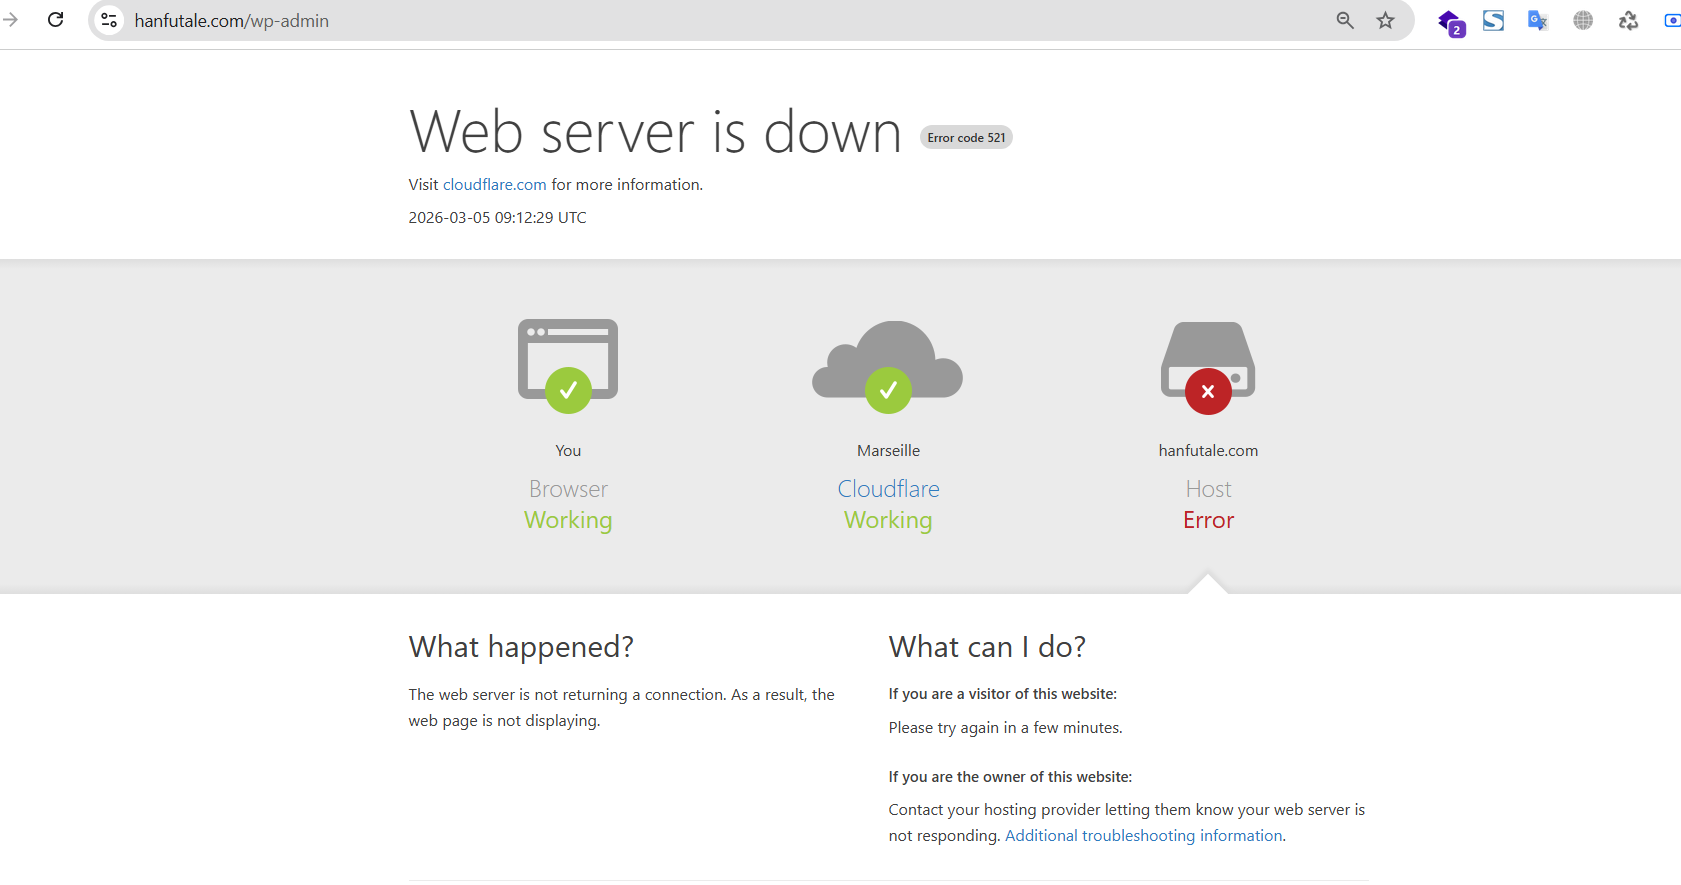Click the You label under browser icon
The image size is (1681, 885).
click(x=568, y=451)
